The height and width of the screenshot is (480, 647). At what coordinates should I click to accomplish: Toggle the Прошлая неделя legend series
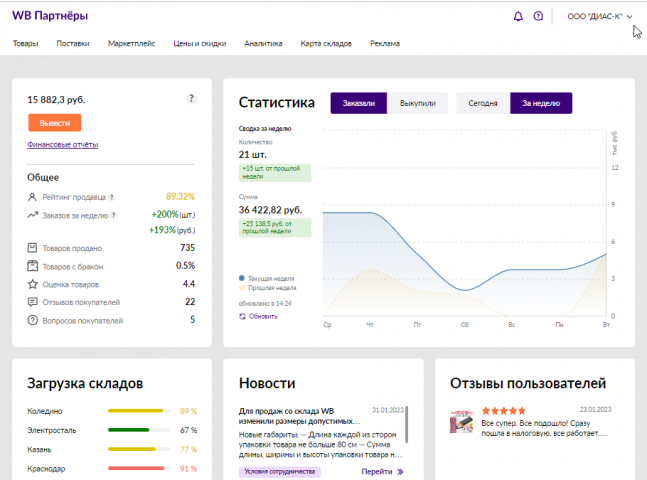tap(267, 288)
